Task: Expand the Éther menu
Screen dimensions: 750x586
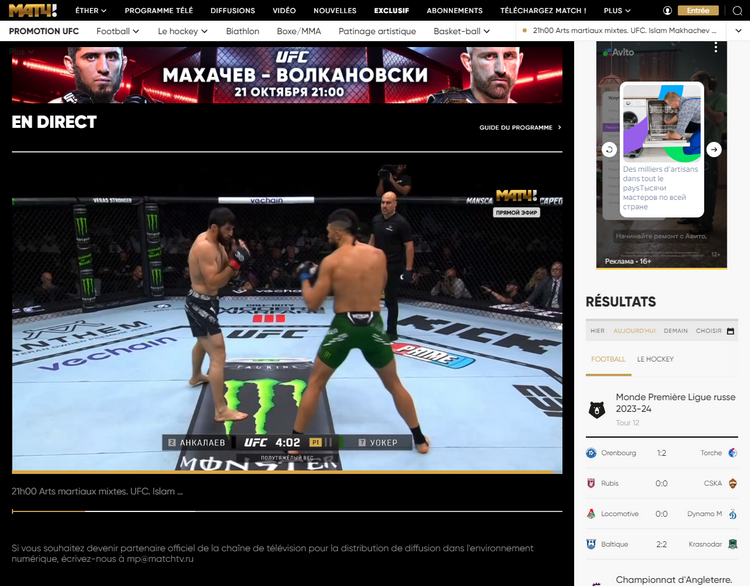Action: coord(91,11)
